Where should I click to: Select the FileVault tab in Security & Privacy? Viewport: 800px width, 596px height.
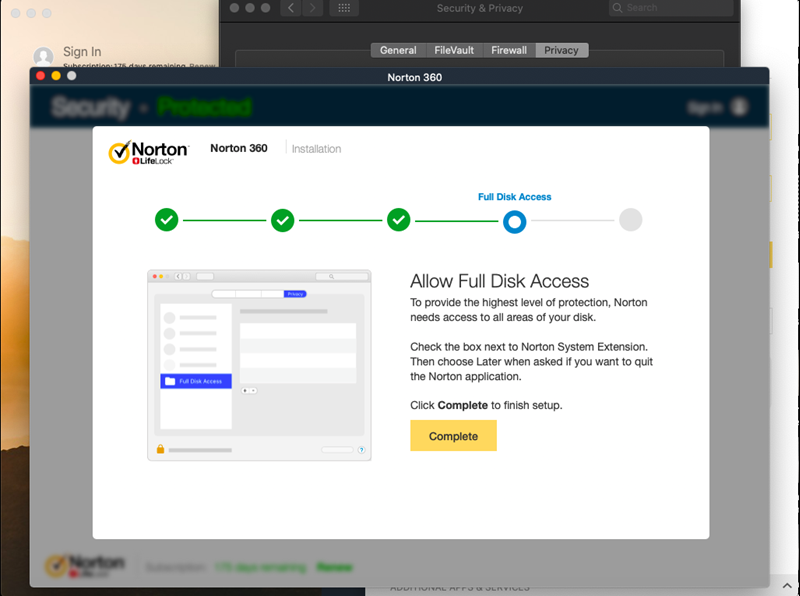click(x=454, y=50)
